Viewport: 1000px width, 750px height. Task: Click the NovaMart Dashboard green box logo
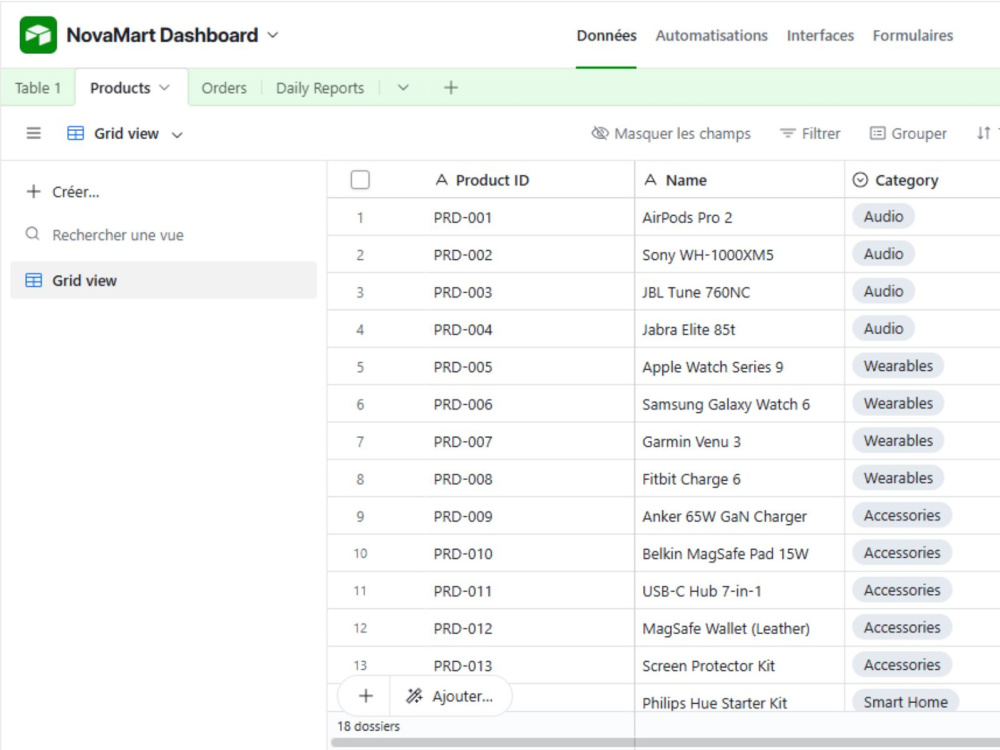tap(38, 35)
